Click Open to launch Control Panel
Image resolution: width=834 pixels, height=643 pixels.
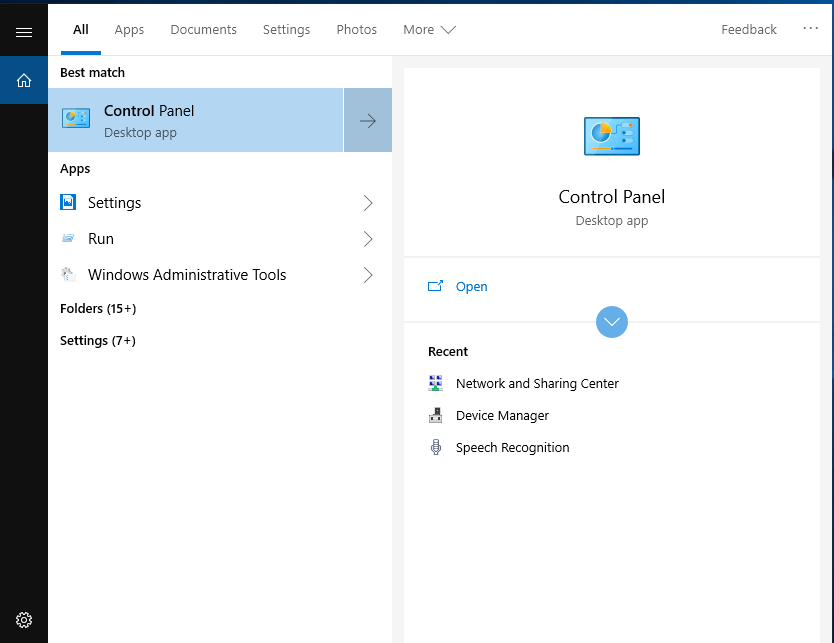(x=471, y=287)
